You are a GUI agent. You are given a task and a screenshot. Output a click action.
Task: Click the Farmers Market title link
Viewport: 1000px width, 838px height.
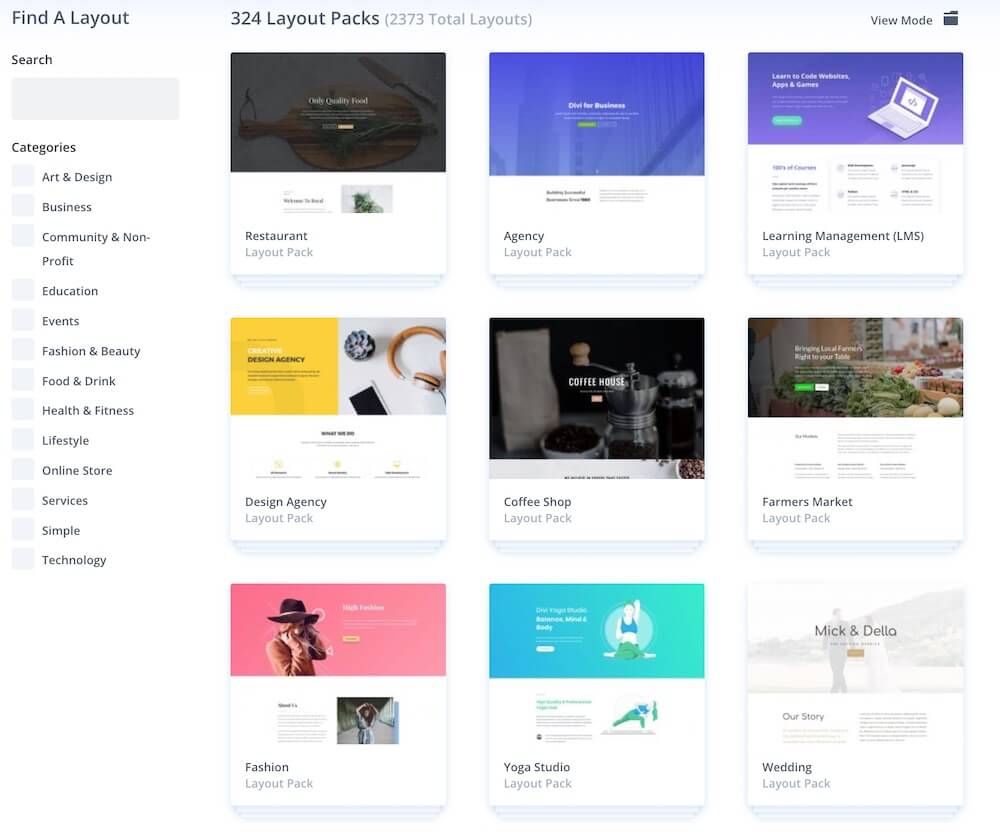click(807, 502)
